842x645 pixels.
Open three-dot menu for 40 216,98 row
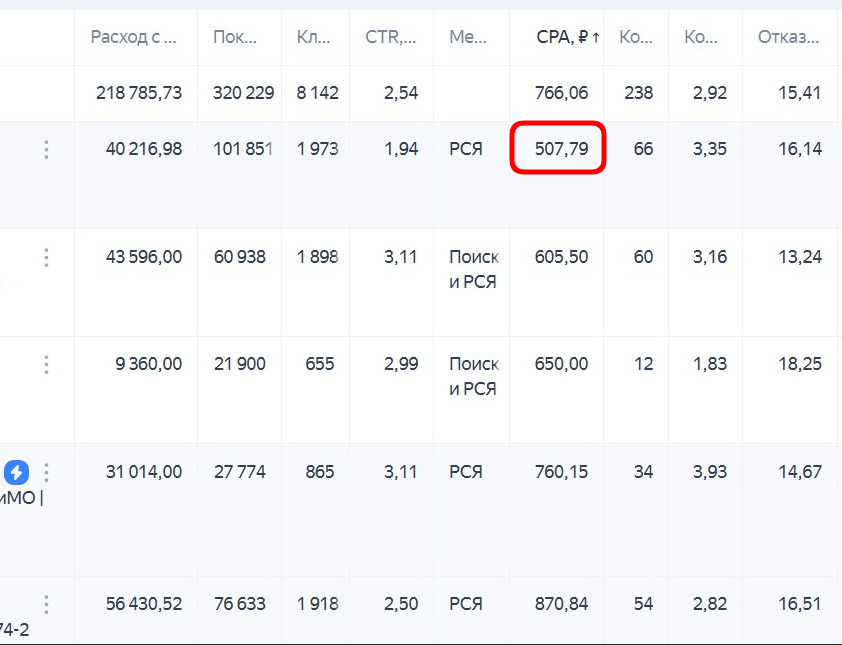[46, 150]
